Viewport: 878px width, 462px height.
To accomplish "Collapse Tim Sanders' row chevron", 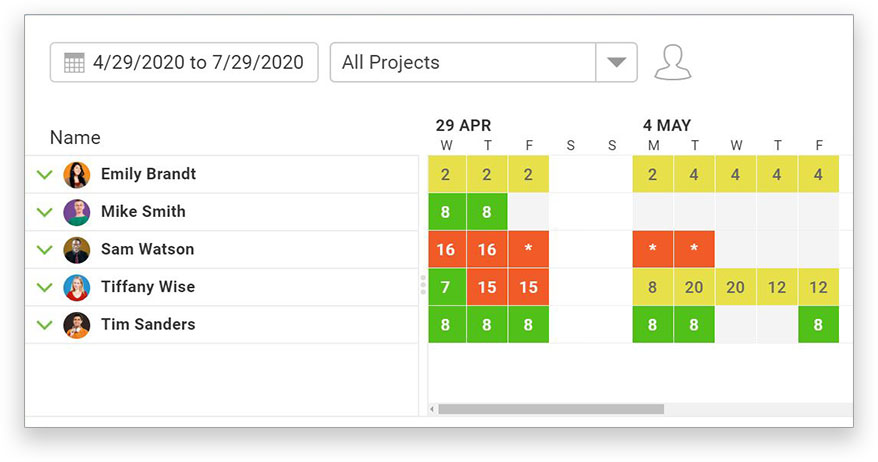I will [44, 325].
